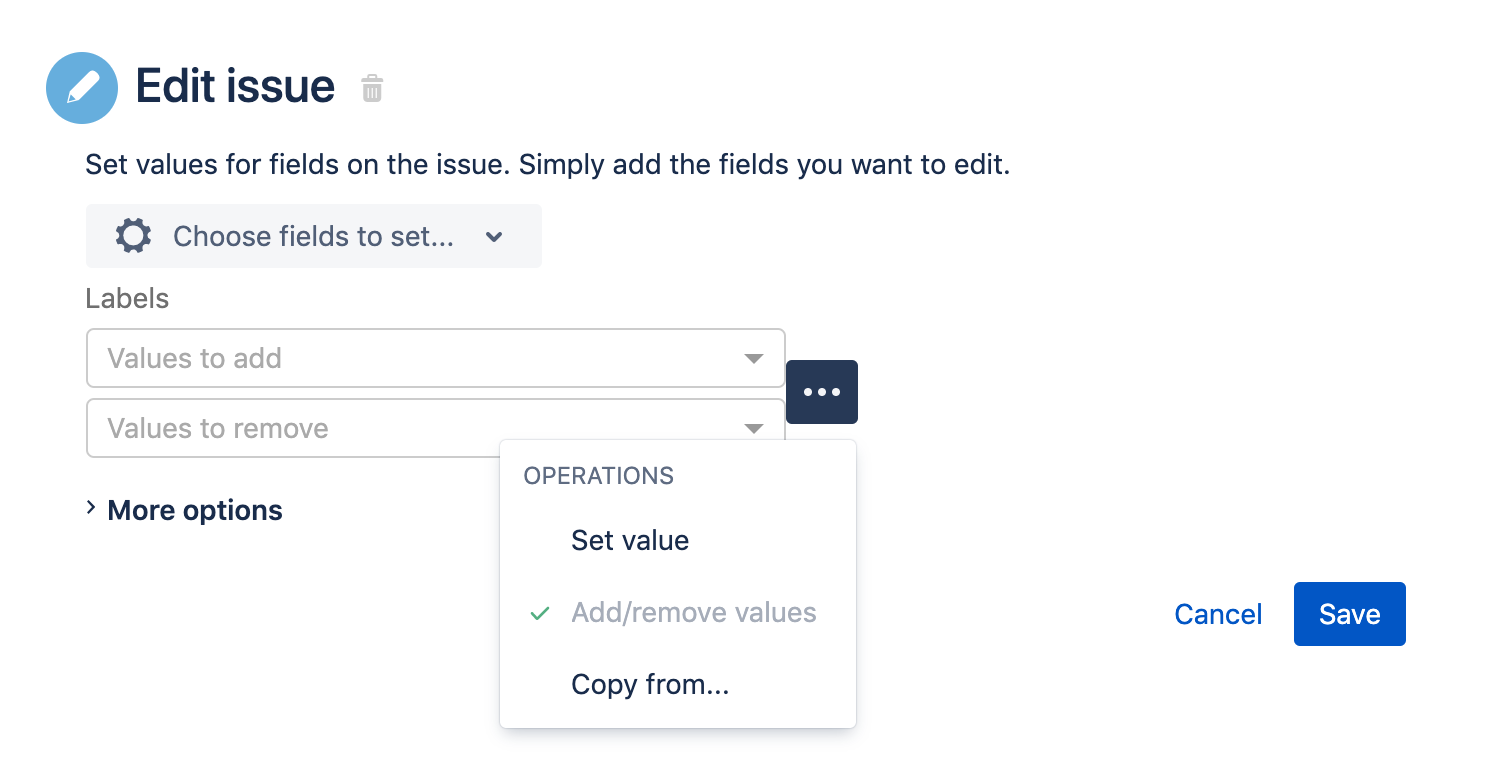Choose Add/remove values in the menu
Screen dimensions: 1496x784
coord(694,613)
